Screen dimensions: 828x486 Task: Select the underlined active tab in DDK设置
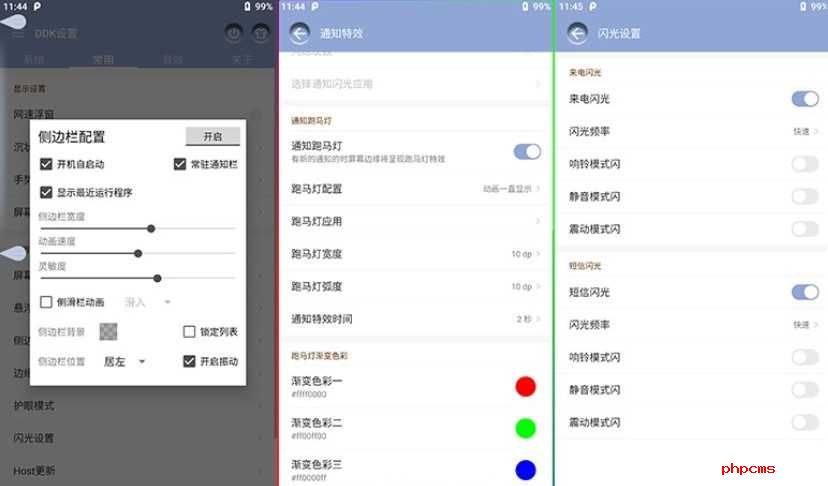(x=103, y=59)
